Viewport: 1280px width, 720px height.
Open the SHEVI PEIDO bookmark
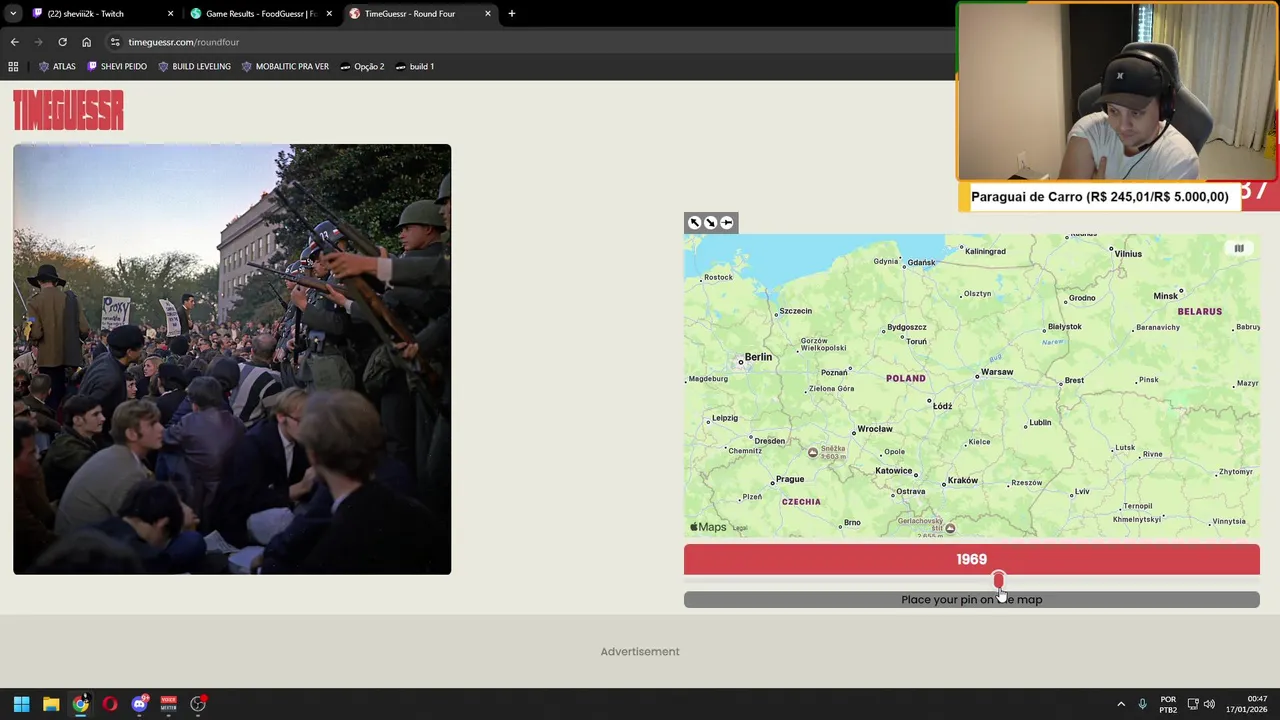[x=117, y=67]
